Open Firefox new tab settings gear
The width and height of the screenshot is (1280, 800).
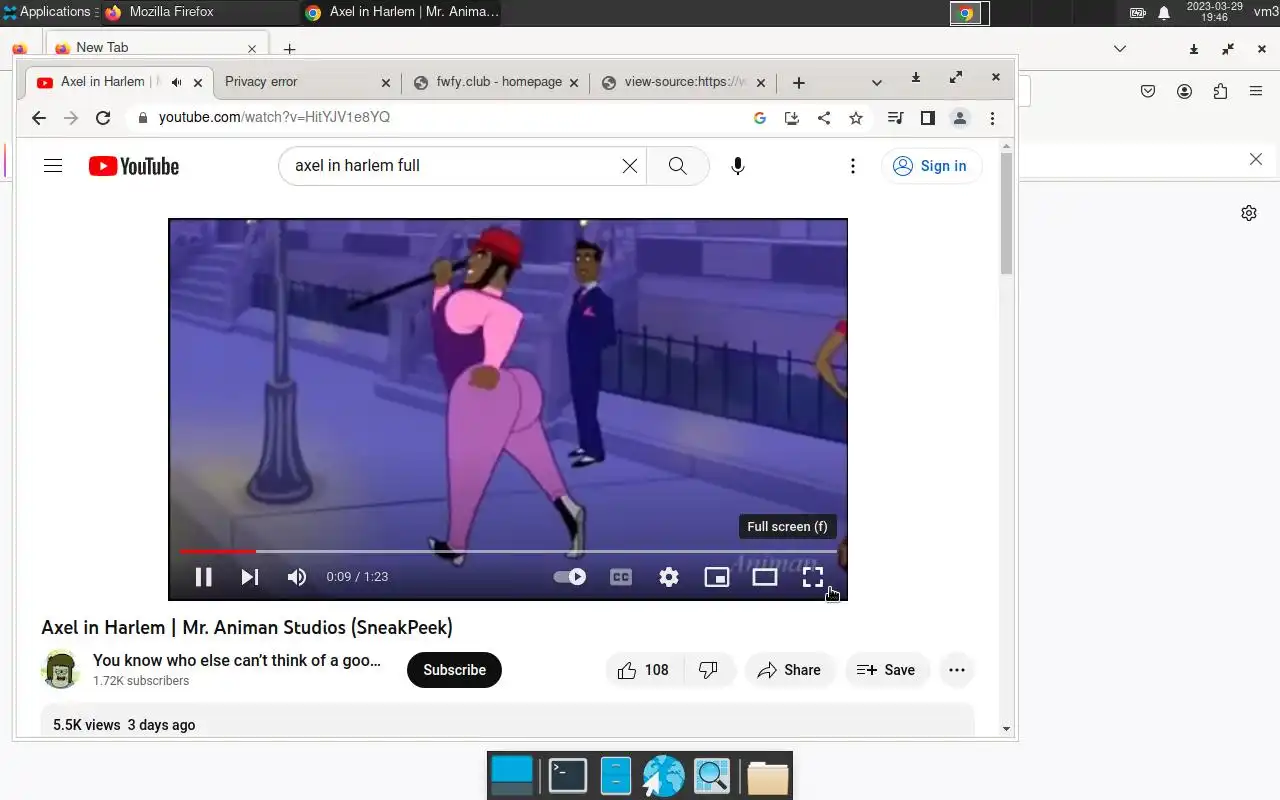1249,213
